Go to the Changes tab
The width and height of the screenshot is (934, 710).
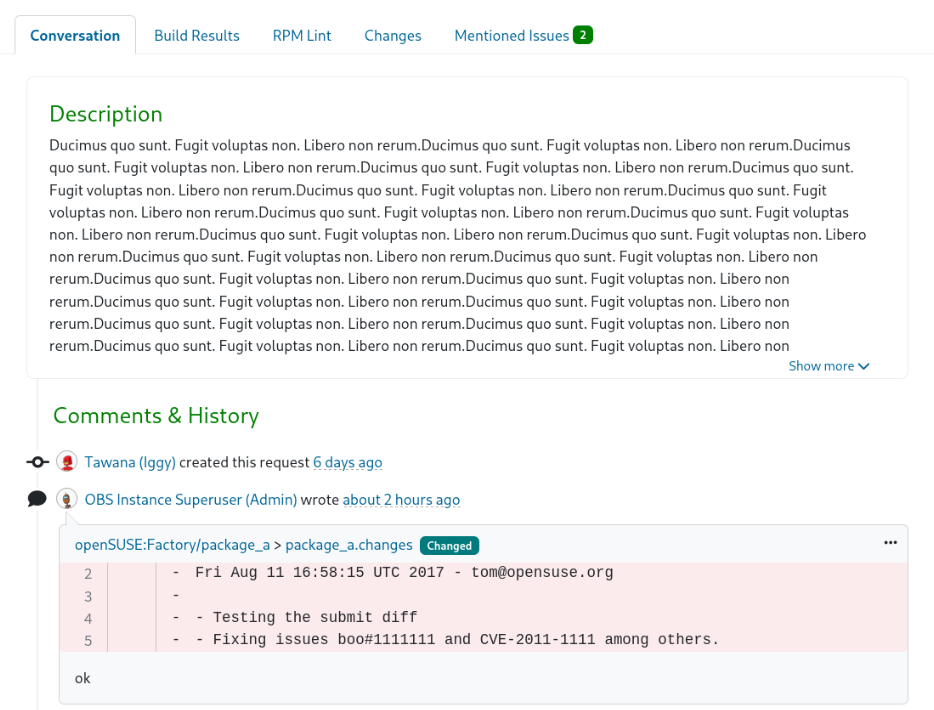tap(393, 36)
